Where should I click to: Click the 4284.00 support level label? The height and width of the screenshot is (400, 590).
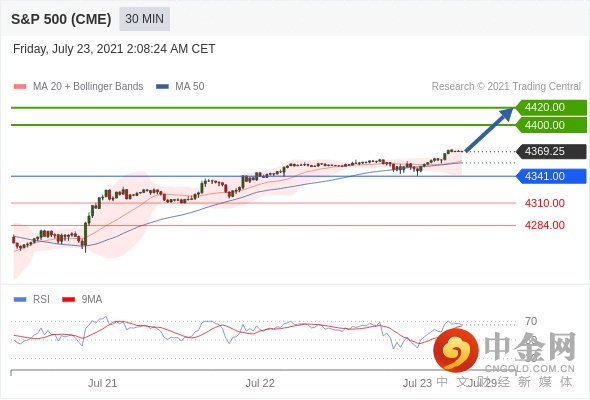pyautogui.click(x=545, y=225)
